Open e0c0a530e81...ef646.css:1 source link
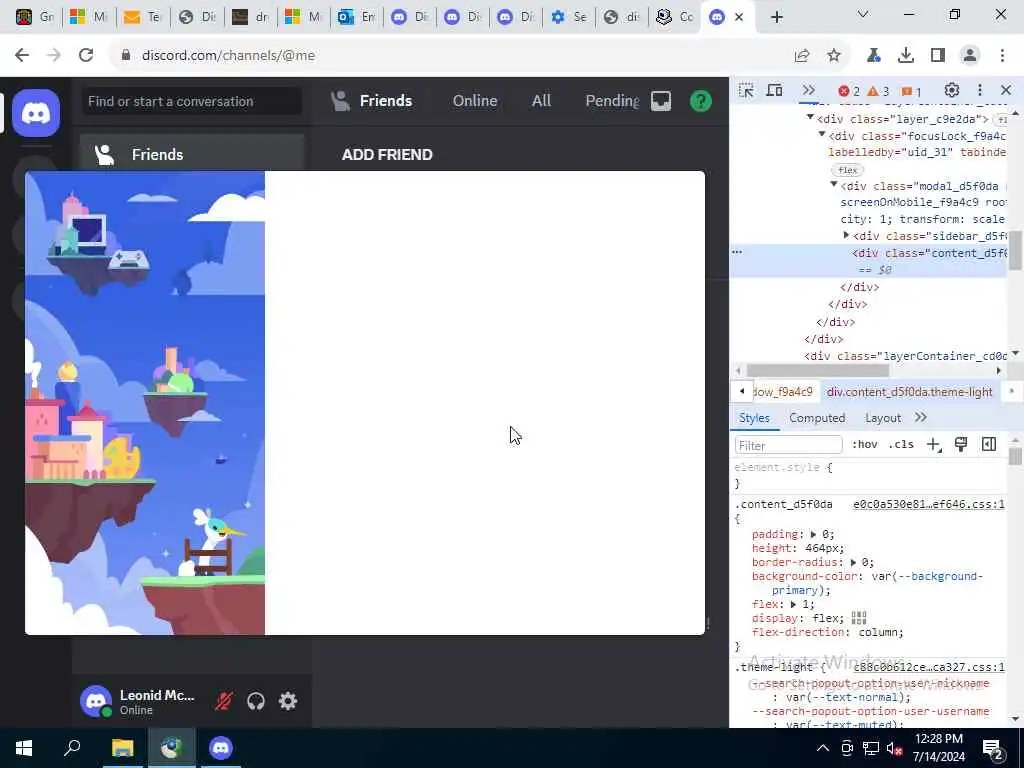The image size is (1024, 768). [929, 504]
